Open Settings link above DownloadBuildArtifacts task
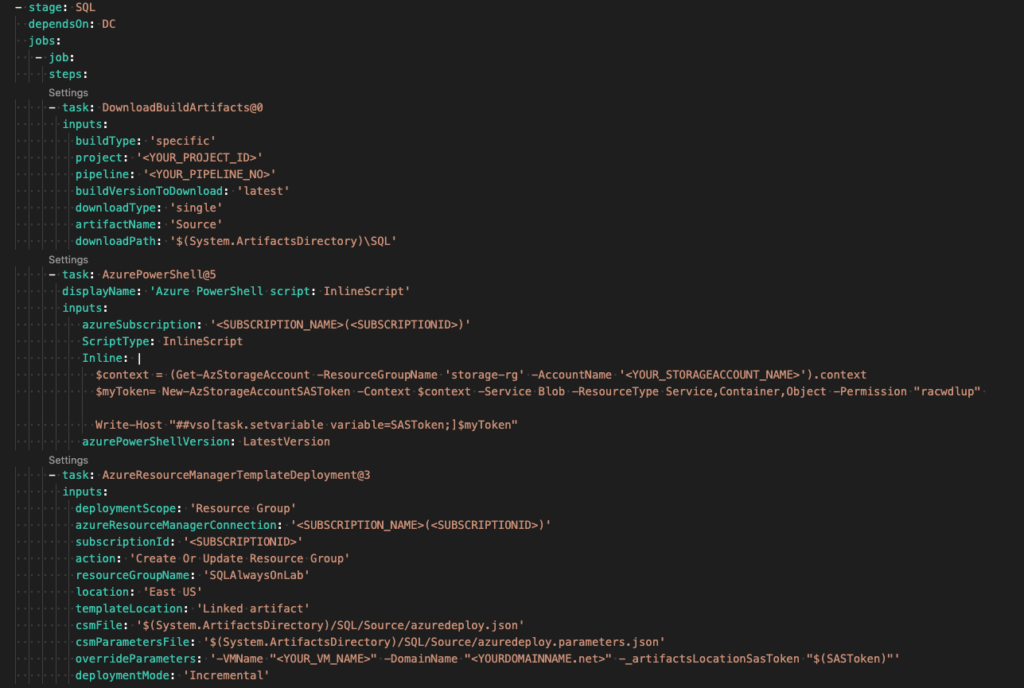 [68, 93]
